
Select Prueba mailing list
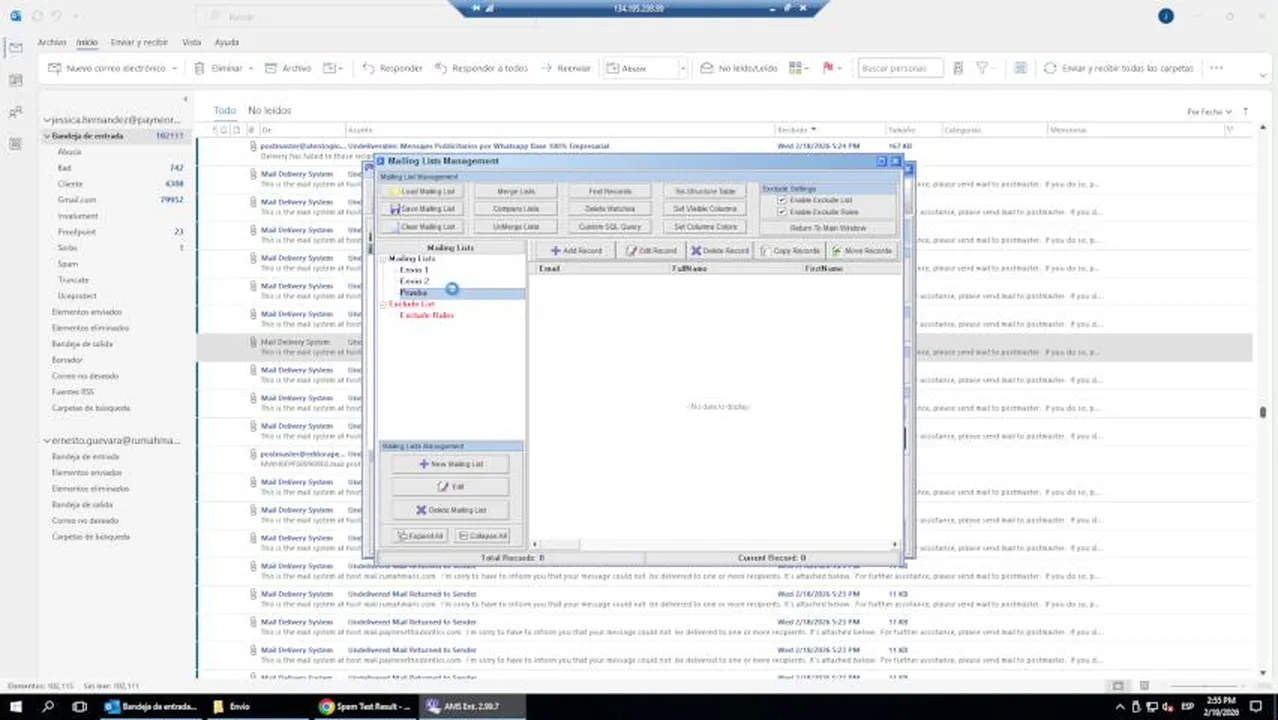pyautogui.click(x=413, y=293)
